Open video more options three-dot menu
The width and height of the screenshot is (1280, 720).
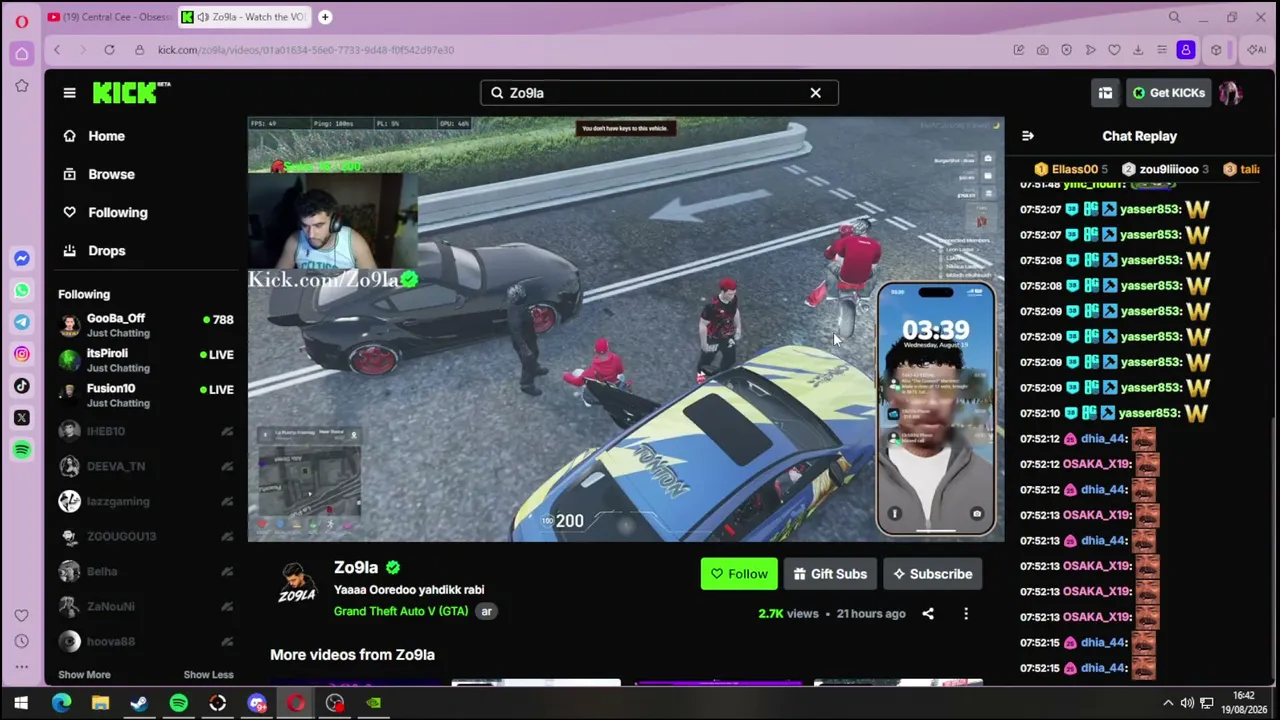pos(966,614)
